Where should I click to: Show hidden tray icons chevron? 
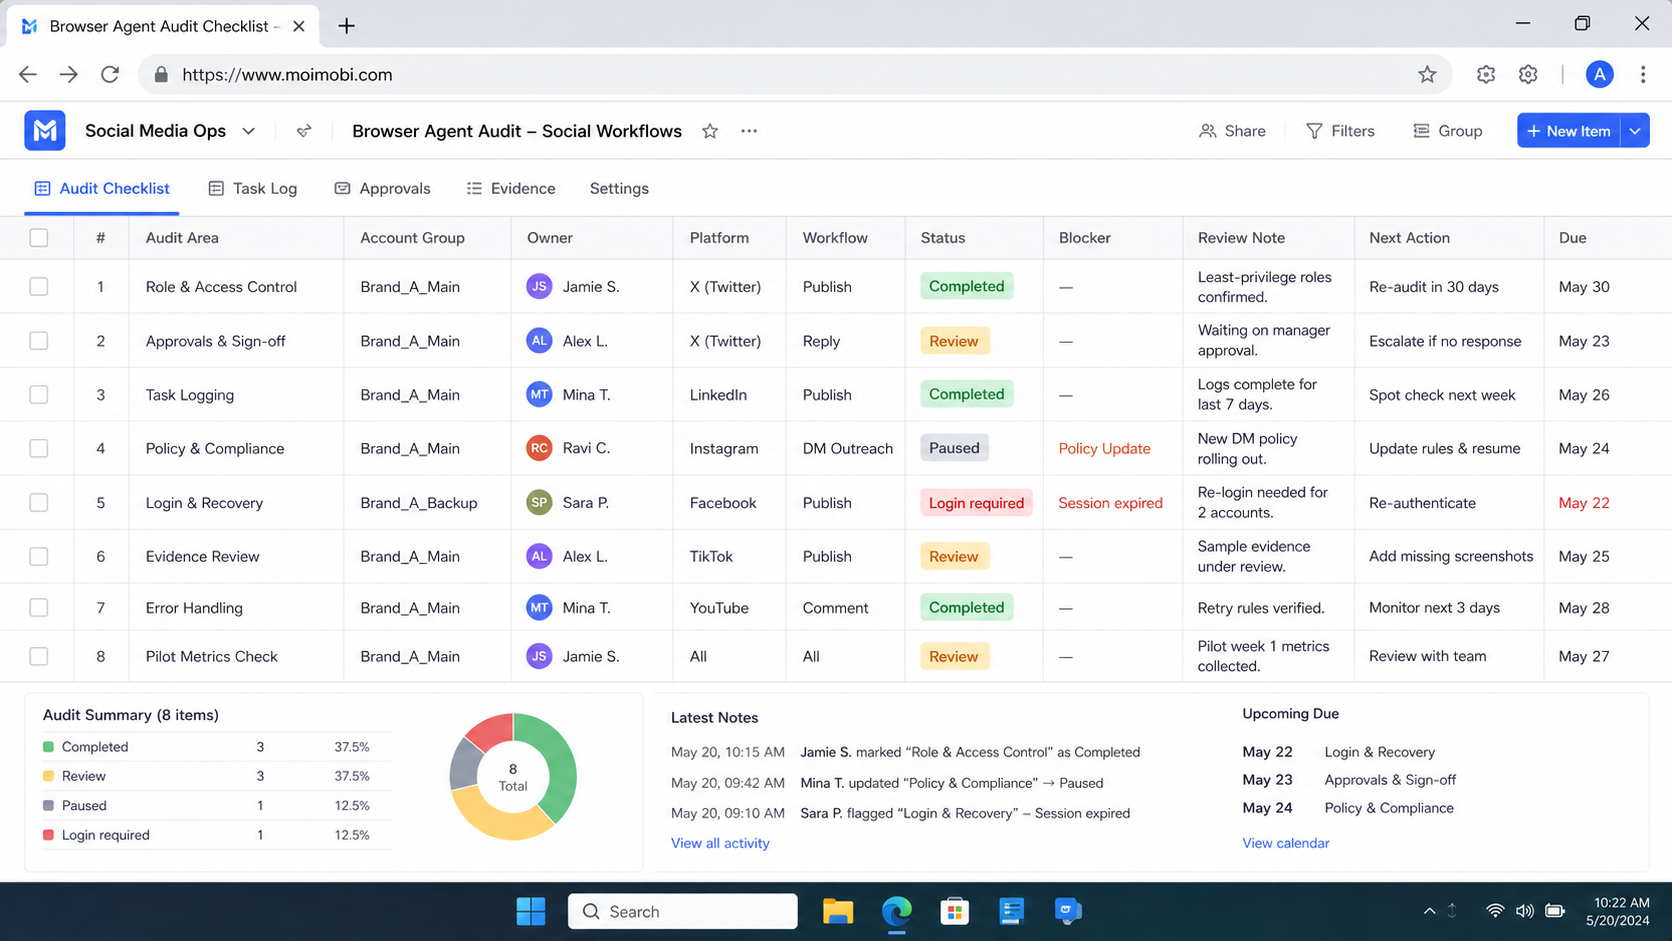coord(1429,911)
